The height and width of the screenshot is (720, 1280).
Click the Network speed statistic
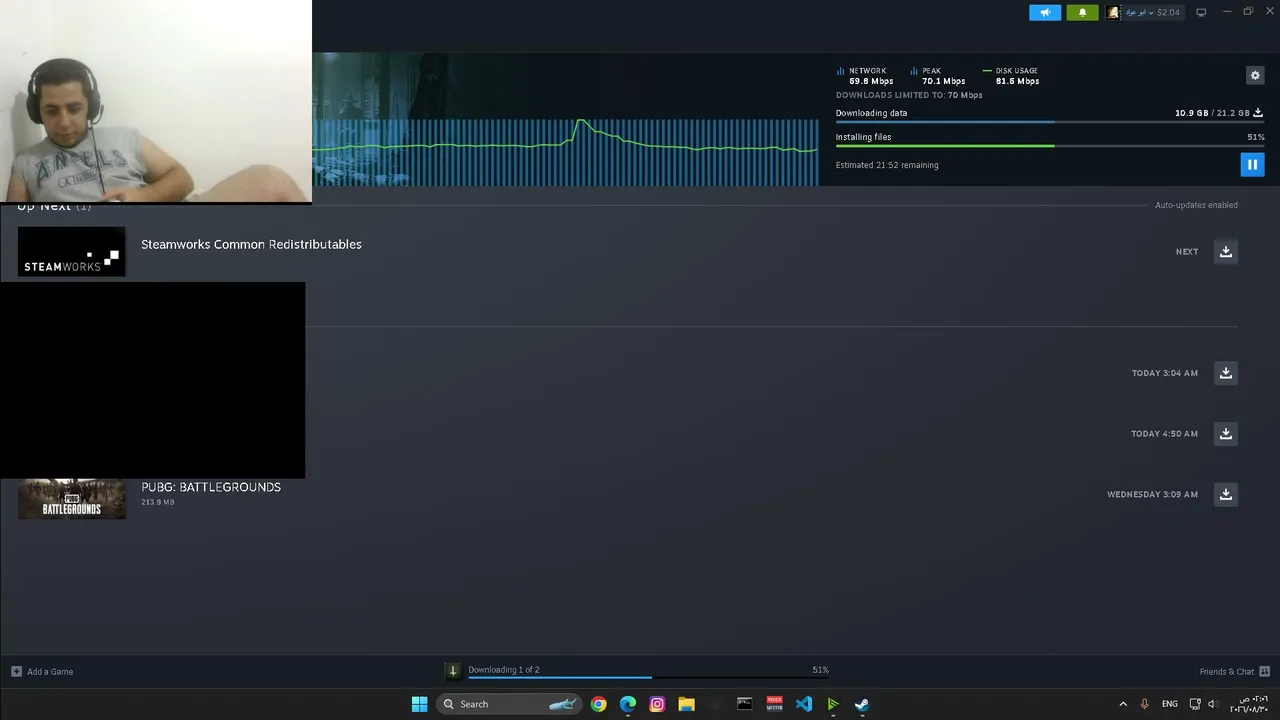click(865, 76)
